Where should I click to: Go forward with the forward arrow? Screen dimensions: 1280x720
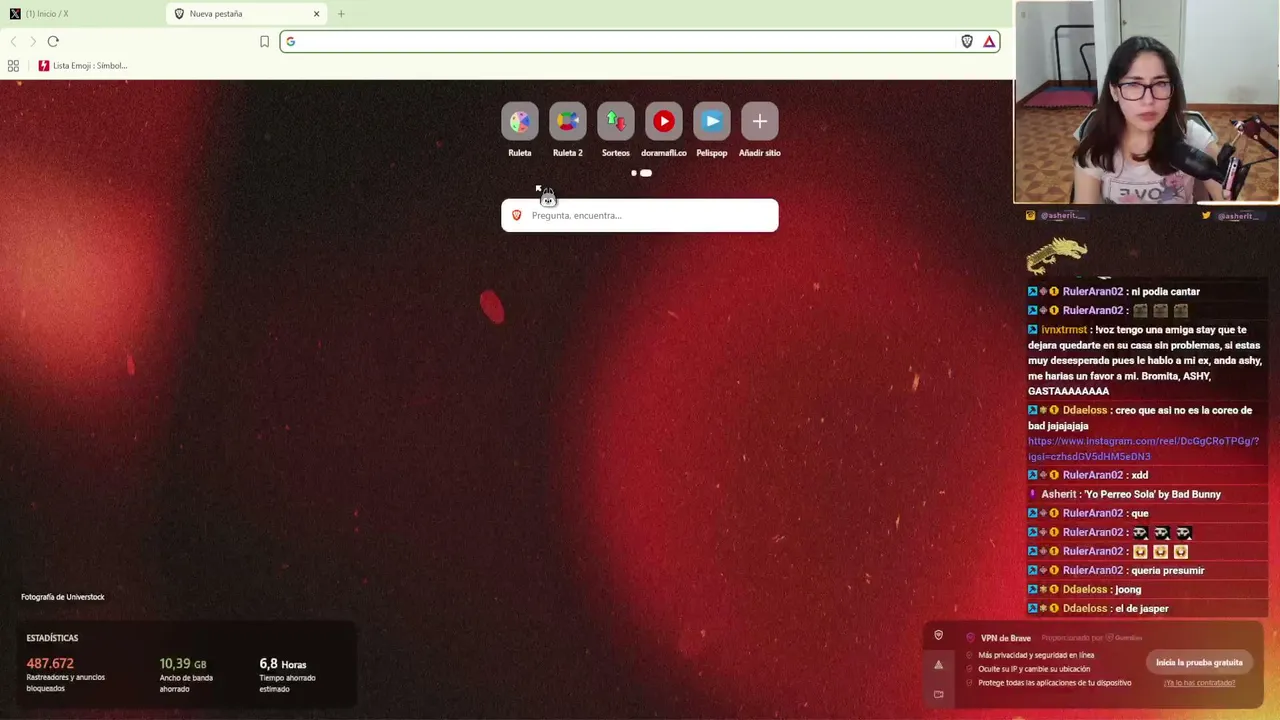33,41
